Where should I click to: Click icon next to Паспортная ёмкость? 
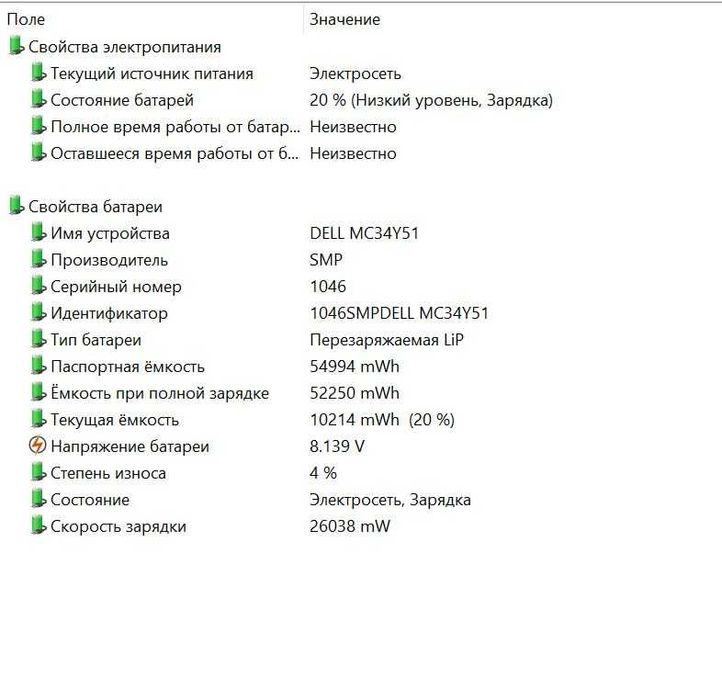tap(38, 366)
